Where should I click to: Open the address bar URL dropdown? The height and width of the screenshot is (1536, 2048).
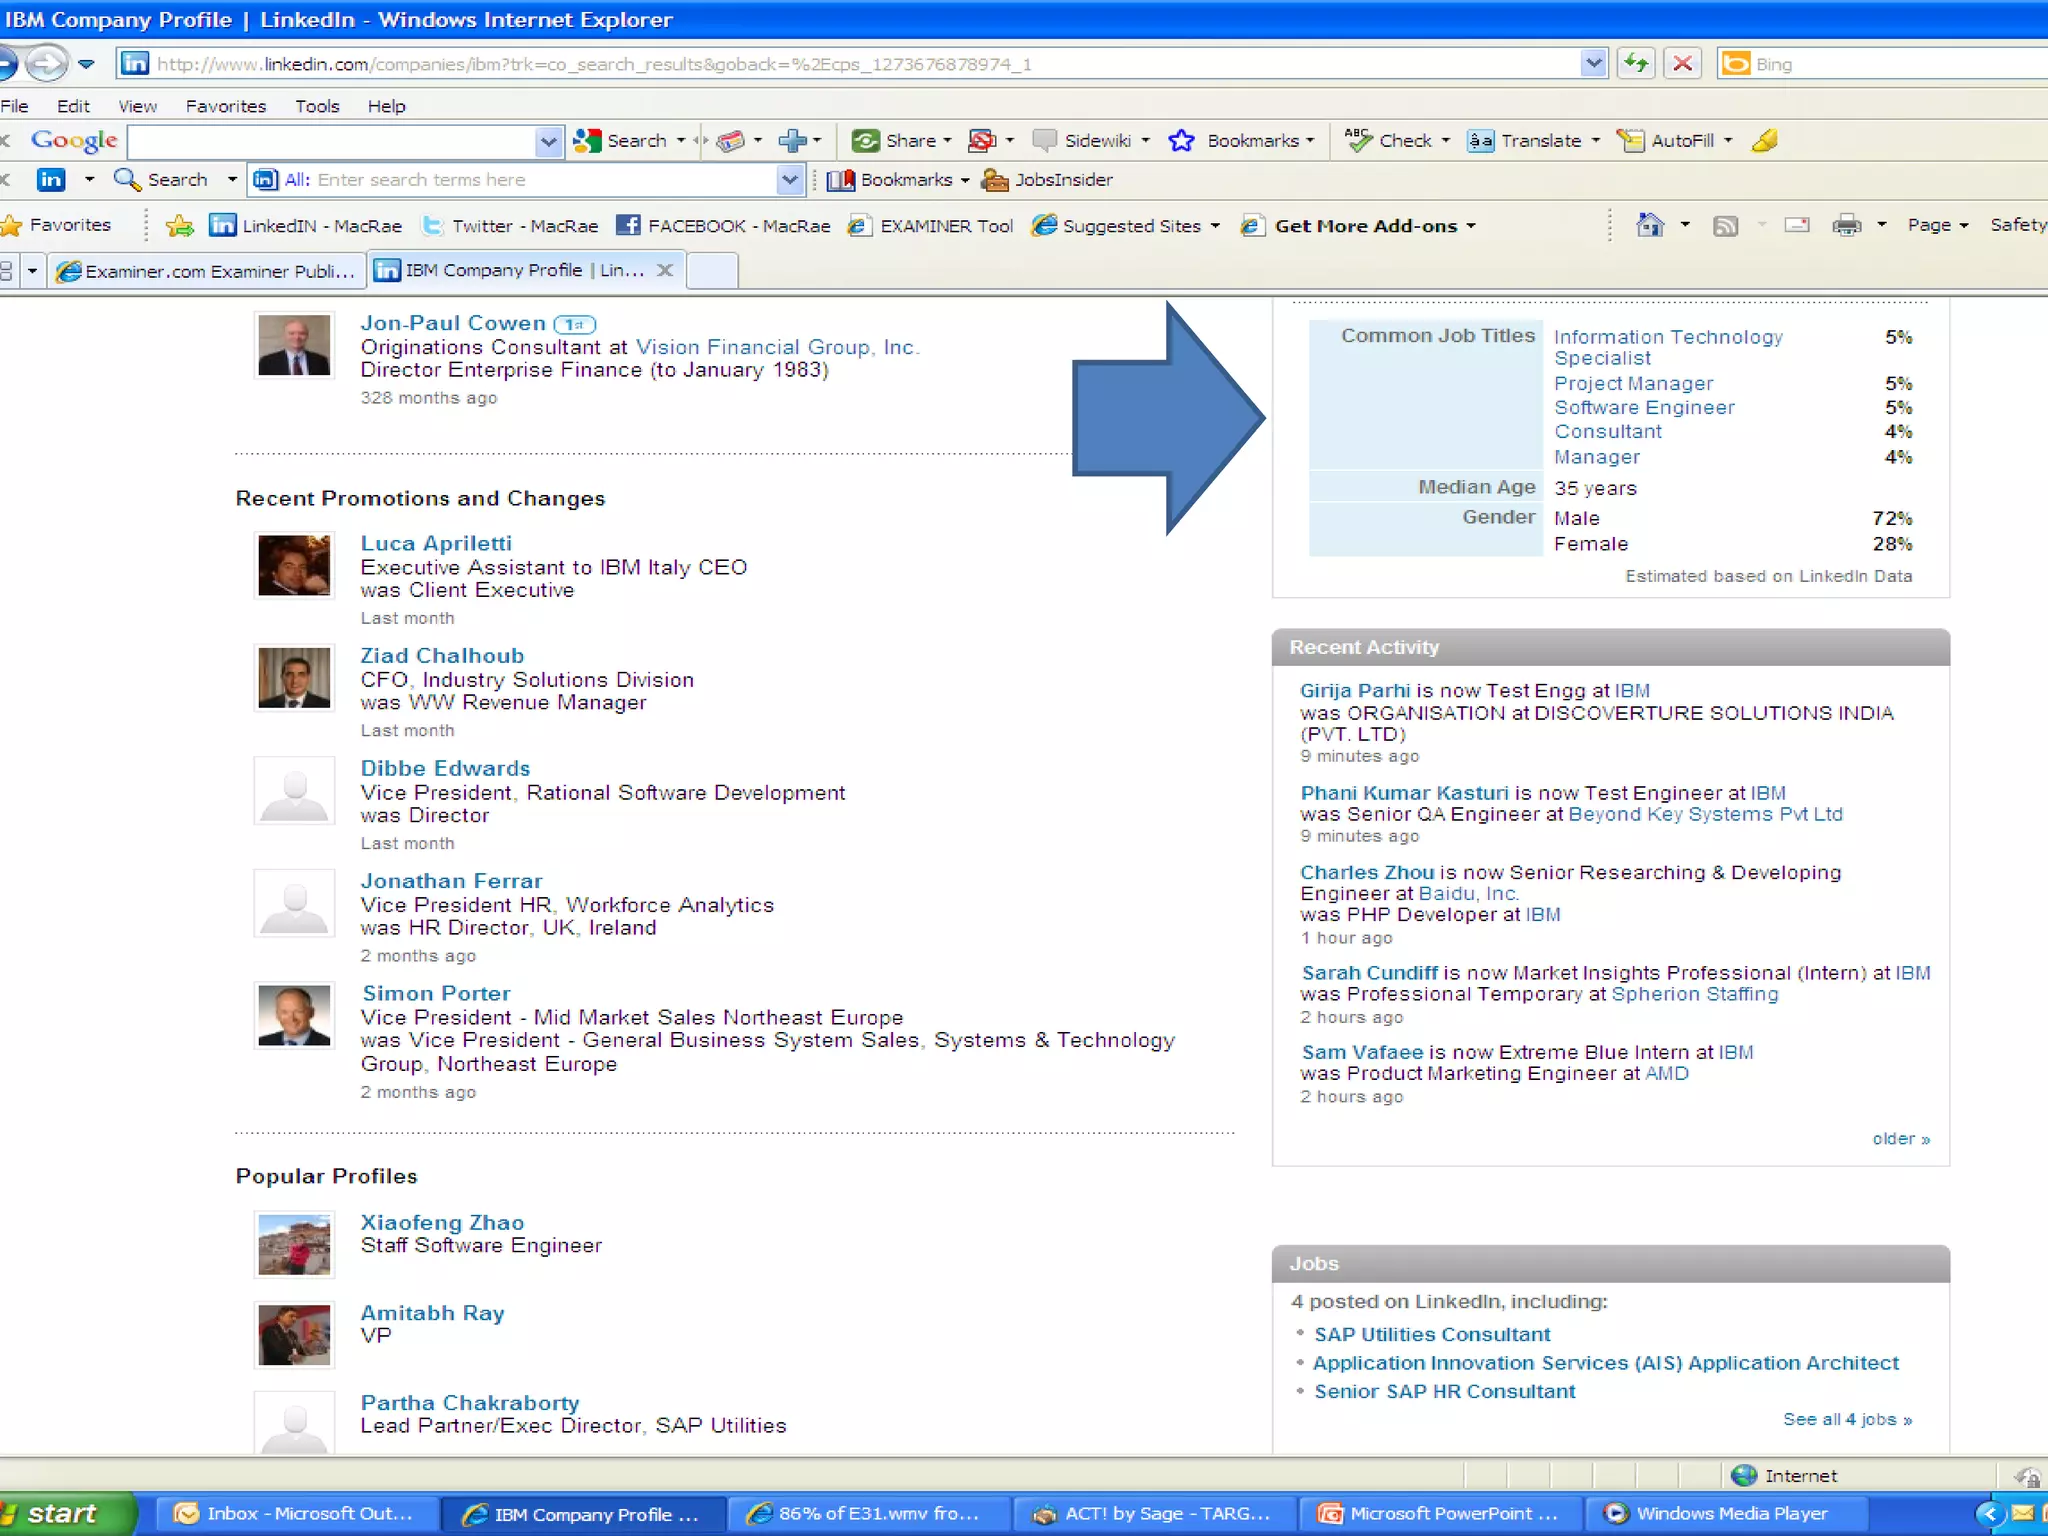tap(1593, 64)
